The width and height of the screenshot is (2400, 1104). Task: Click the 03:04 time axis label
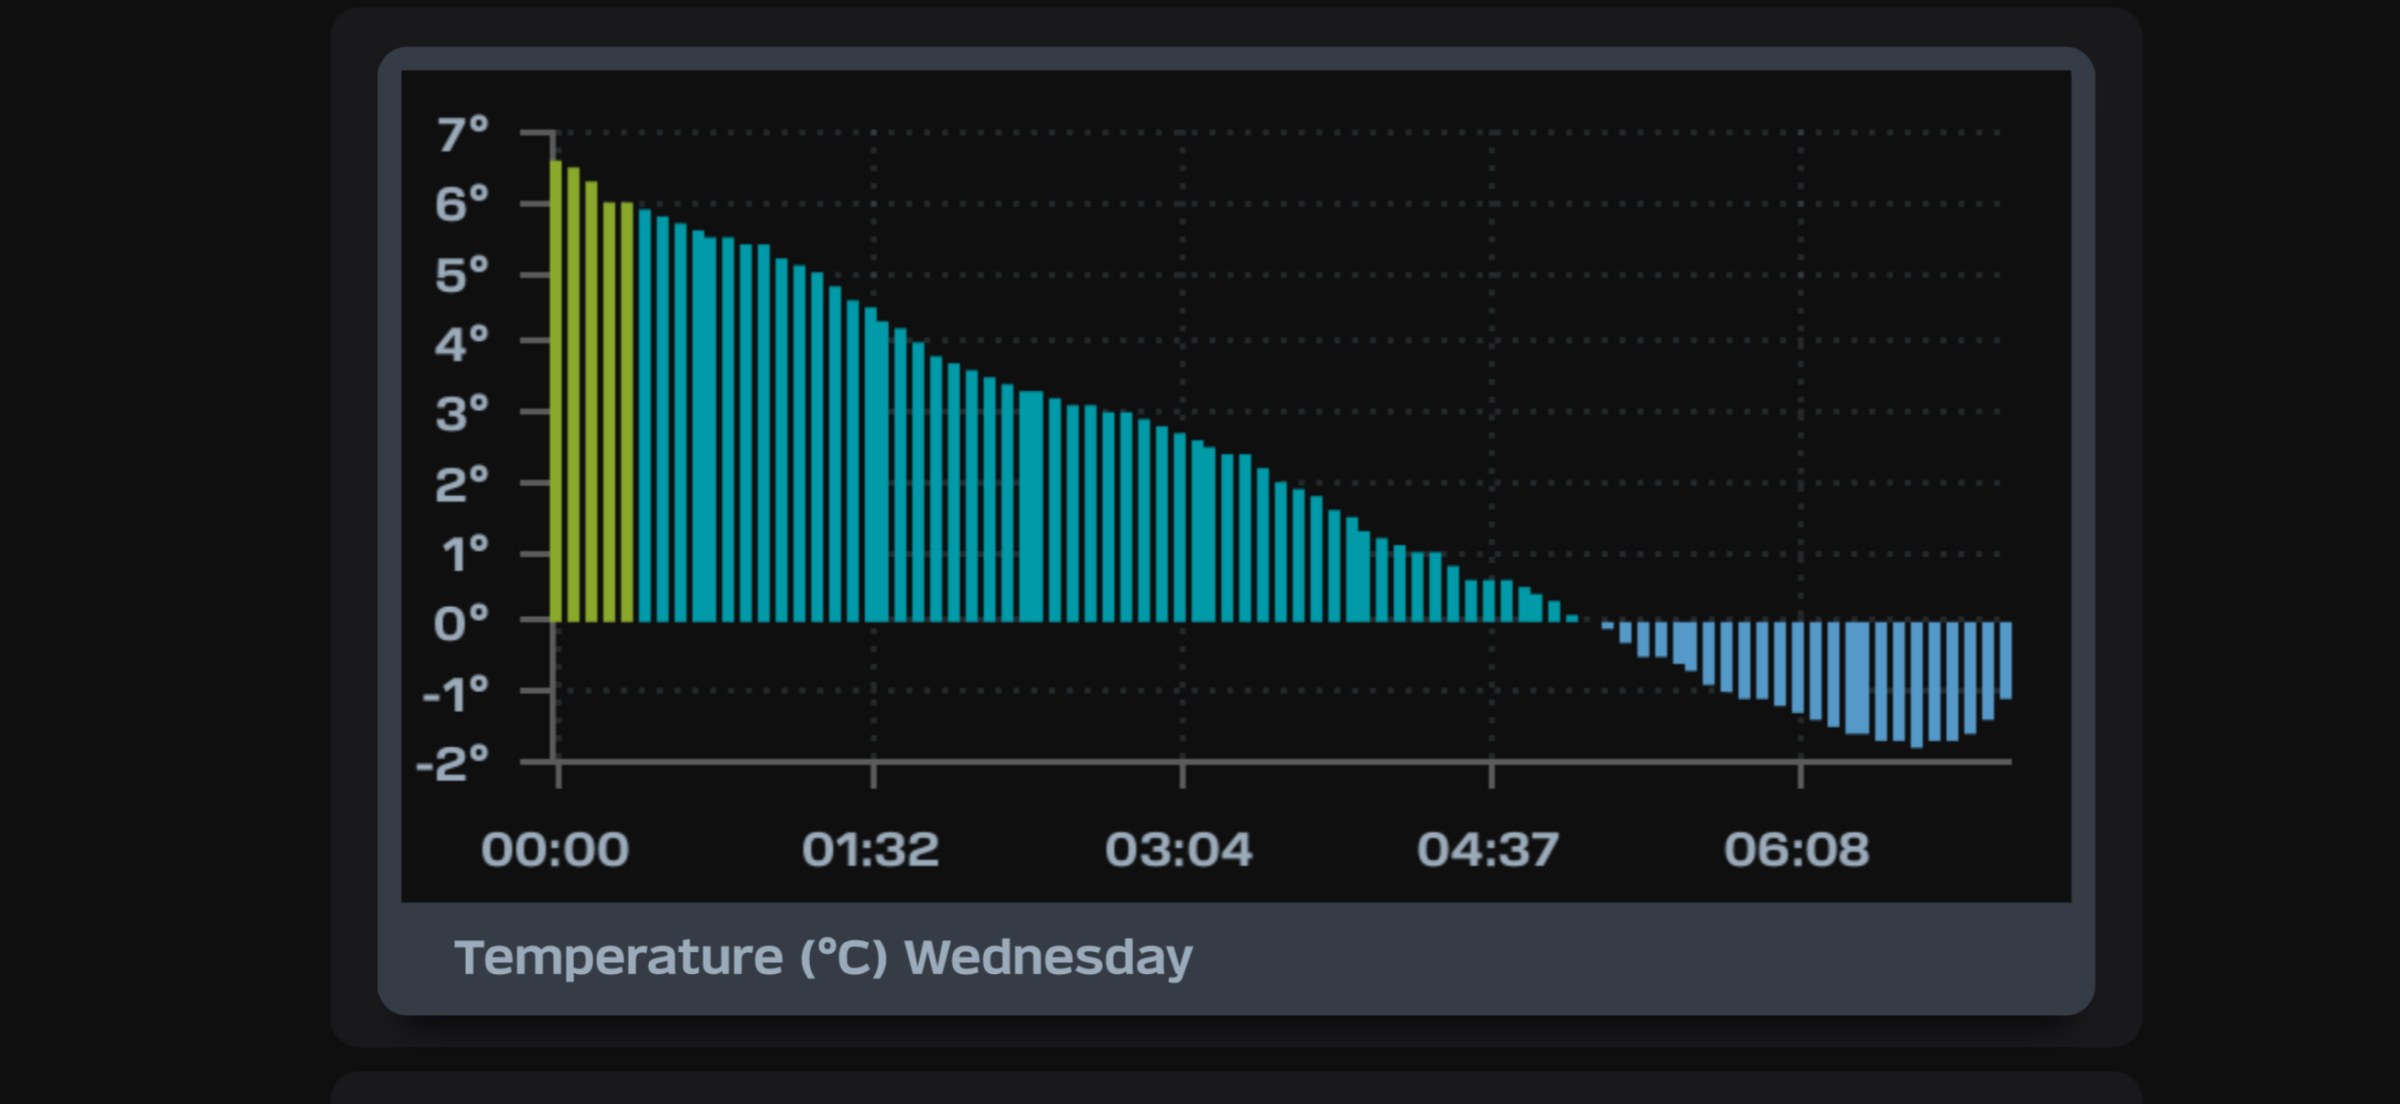point(1178,850)
